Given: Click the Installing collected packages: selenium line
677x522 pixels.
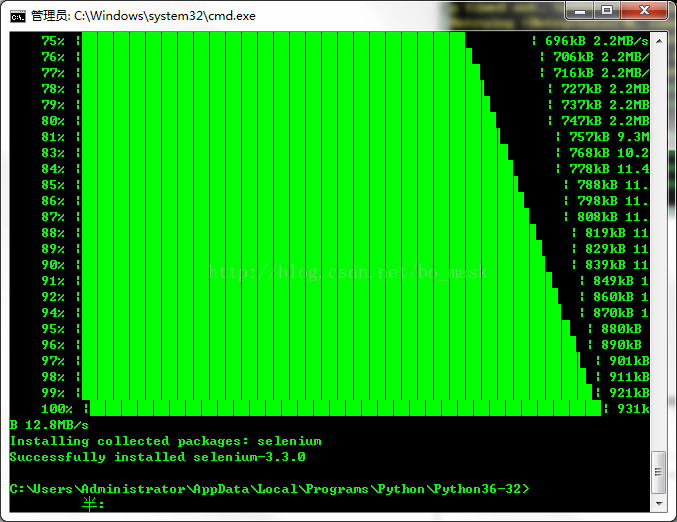Looking at the screenshot, I should click(x=165, y=441).
